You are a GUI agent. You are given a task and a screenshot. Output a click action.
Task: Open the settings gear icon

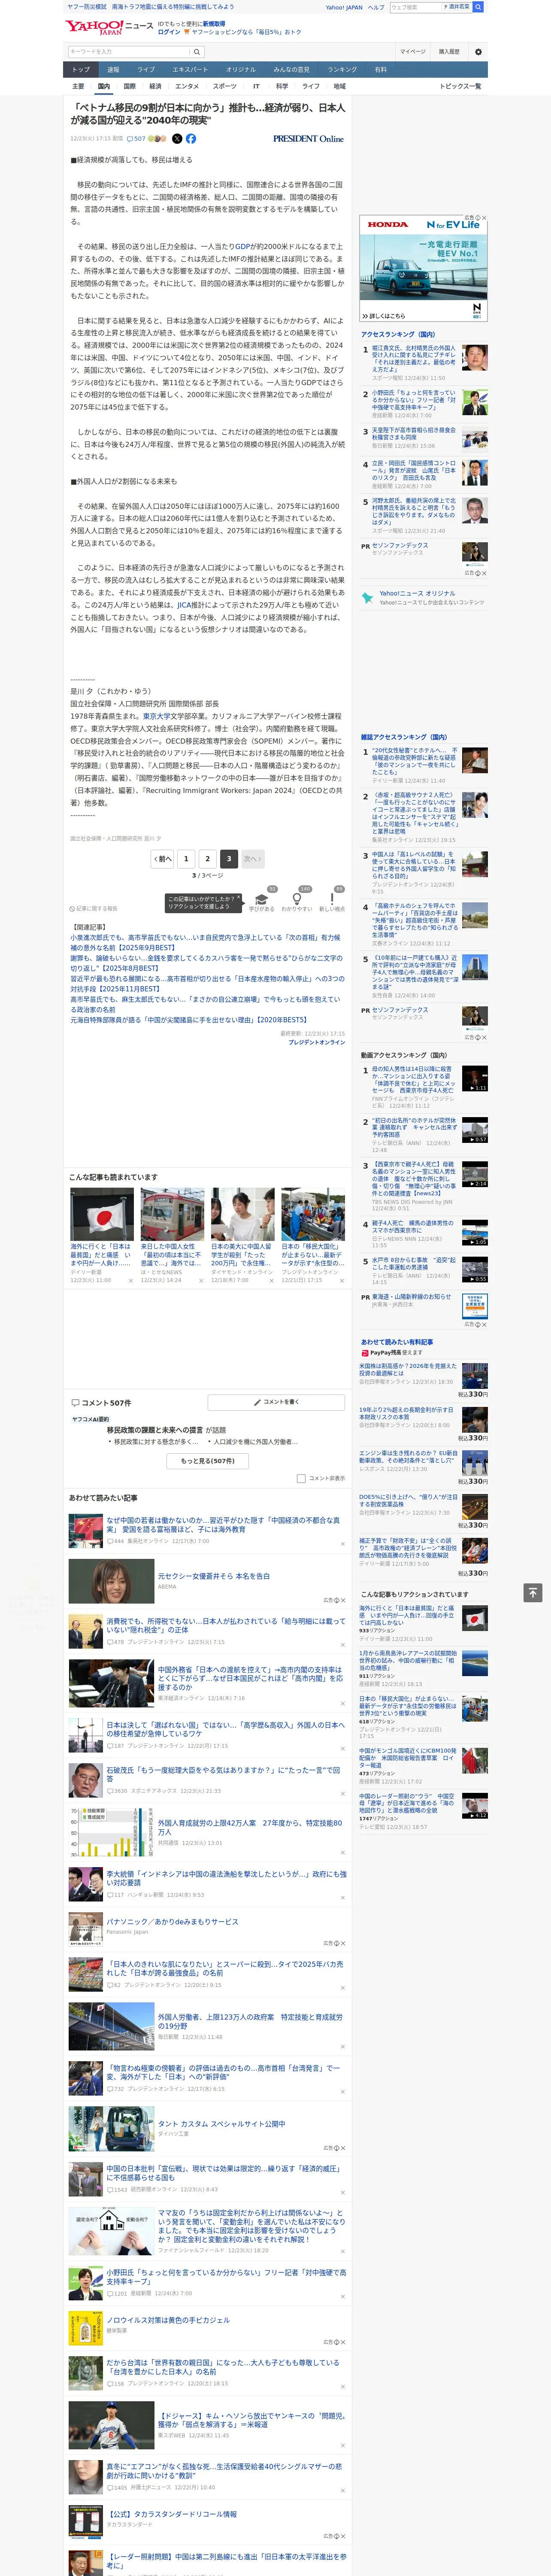pos(477,51)
